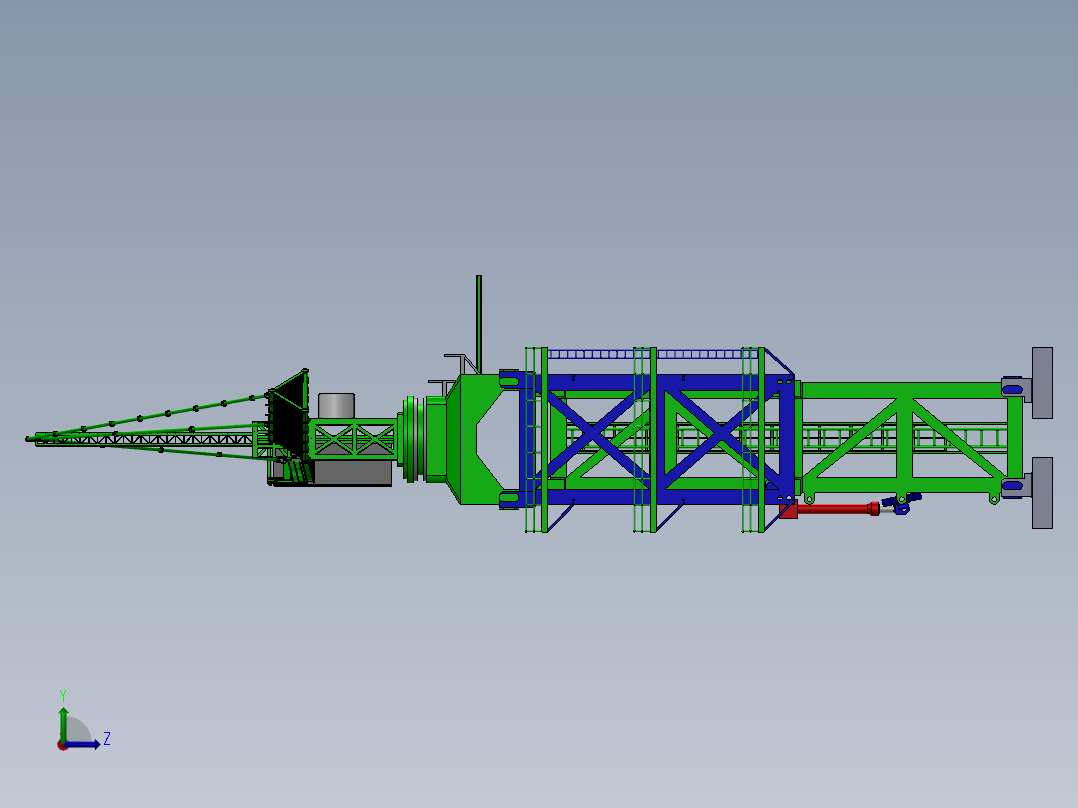Select the gray cylindrical tank on the model
Viewport: 1078px width, 808px height.
pyautogui.click(x=336, y=406)
